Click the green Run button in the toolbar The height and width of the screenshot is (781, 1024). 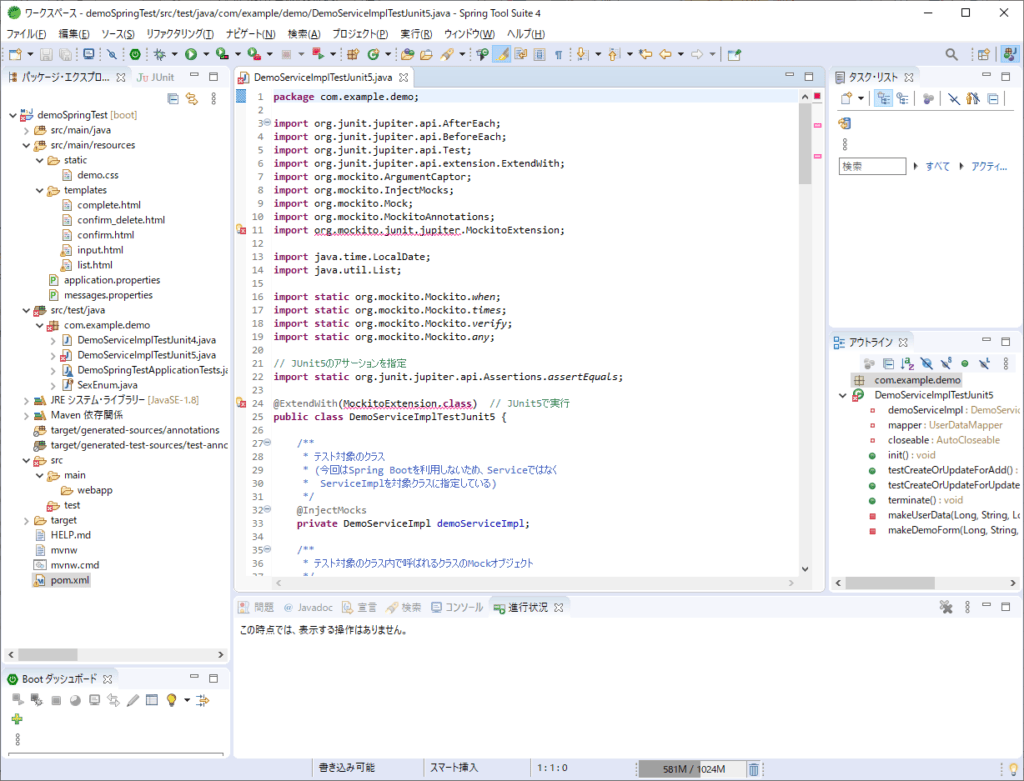click(x=191, y=55)
